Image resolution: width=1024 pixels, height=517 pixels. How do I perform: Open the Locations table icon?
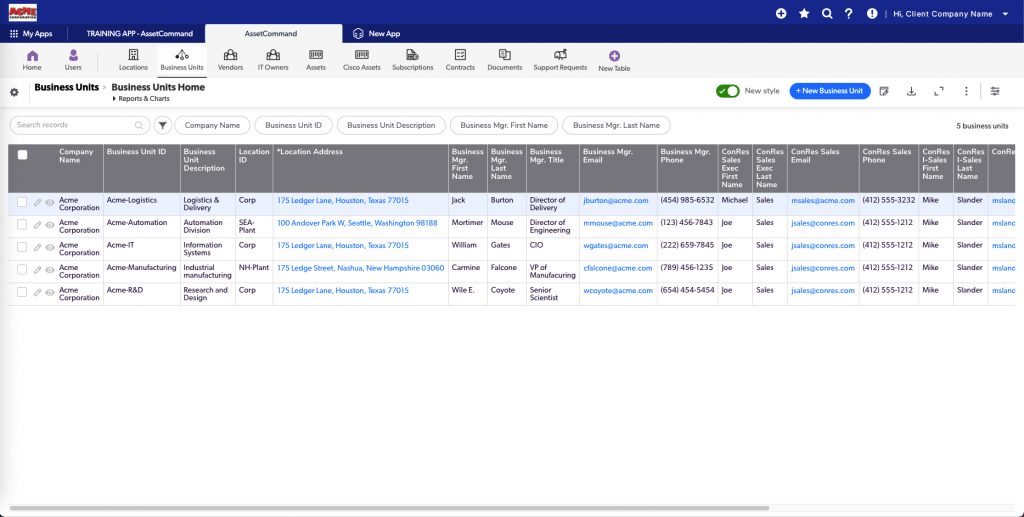133,55
